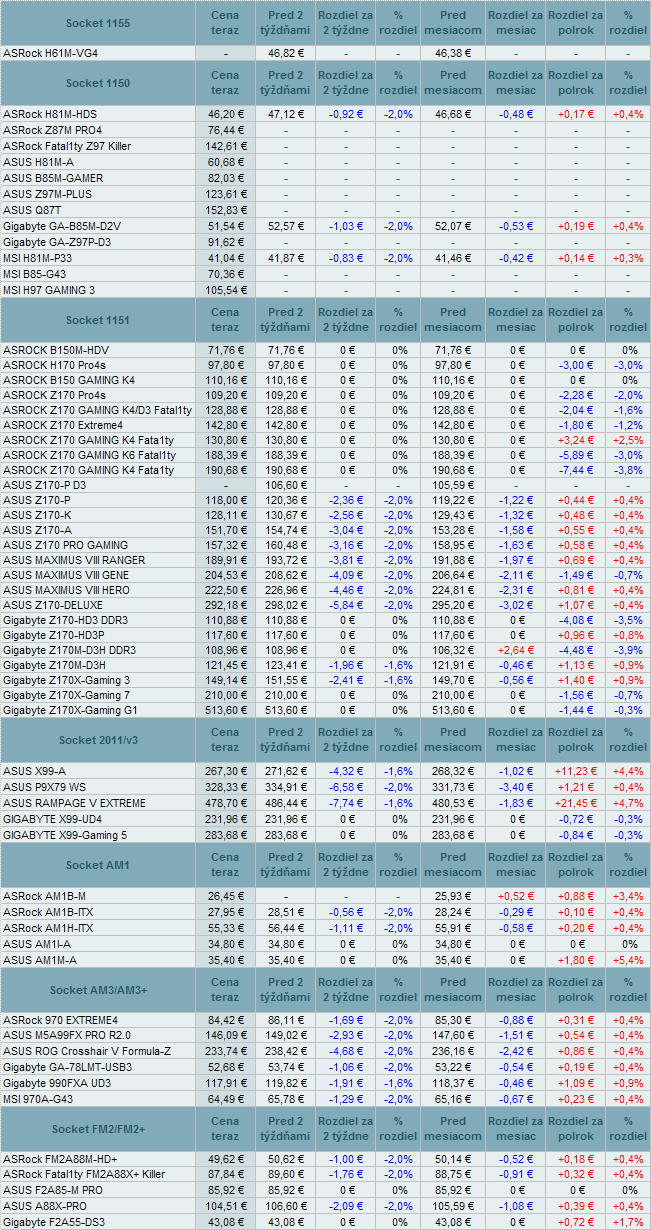Select the Gigabyte GA-B85M-D2V product name

(62, 226)
